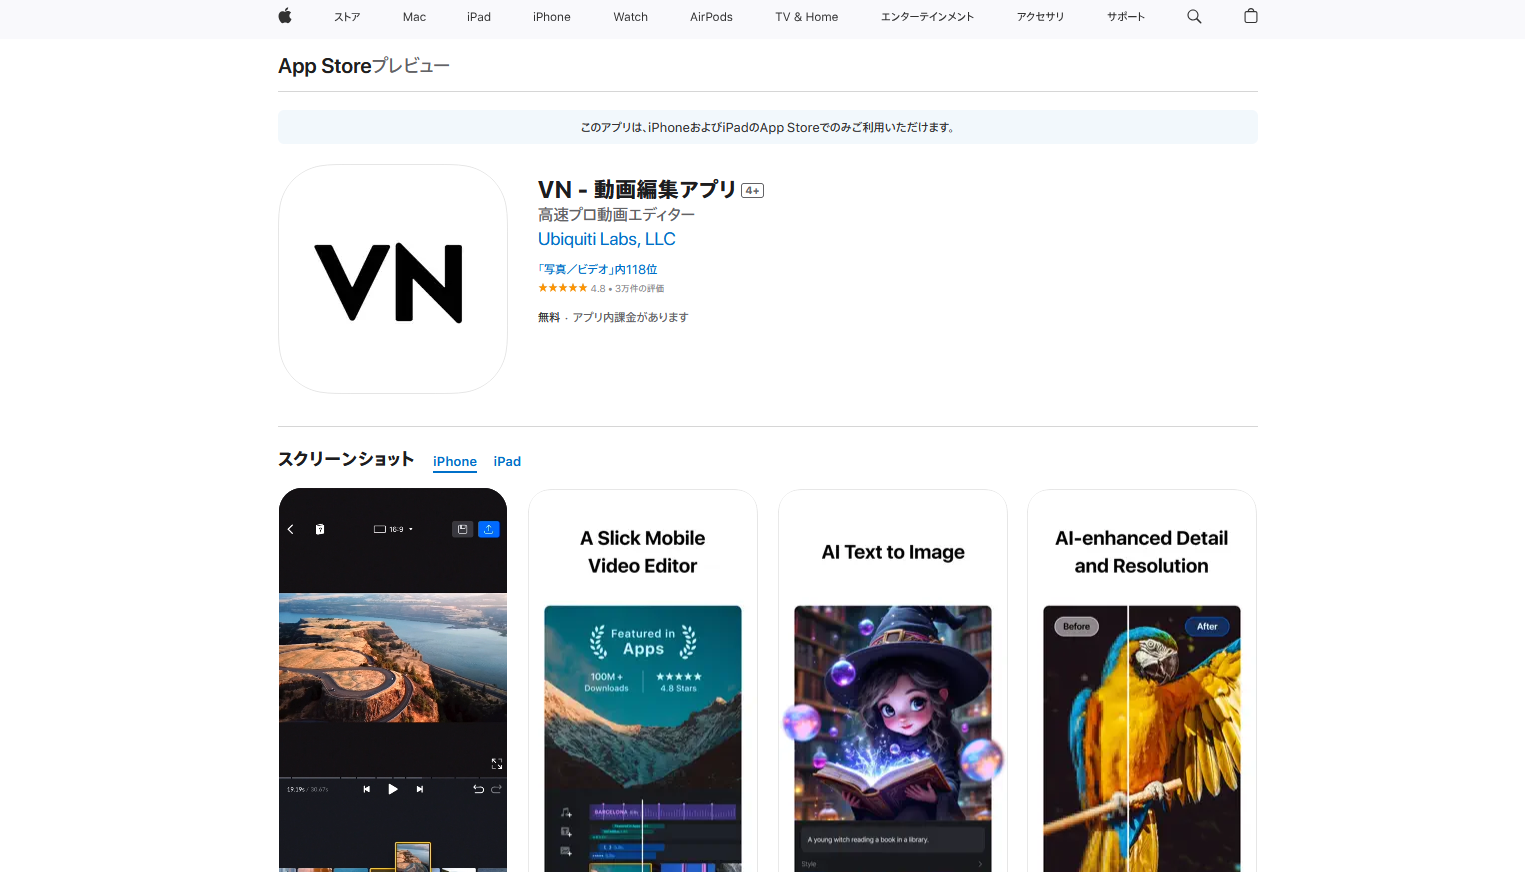Select the blue export icon in the VN screenshot
Image resolution: width=1525 pixels, height=872 pixels.
click(489, 529)
